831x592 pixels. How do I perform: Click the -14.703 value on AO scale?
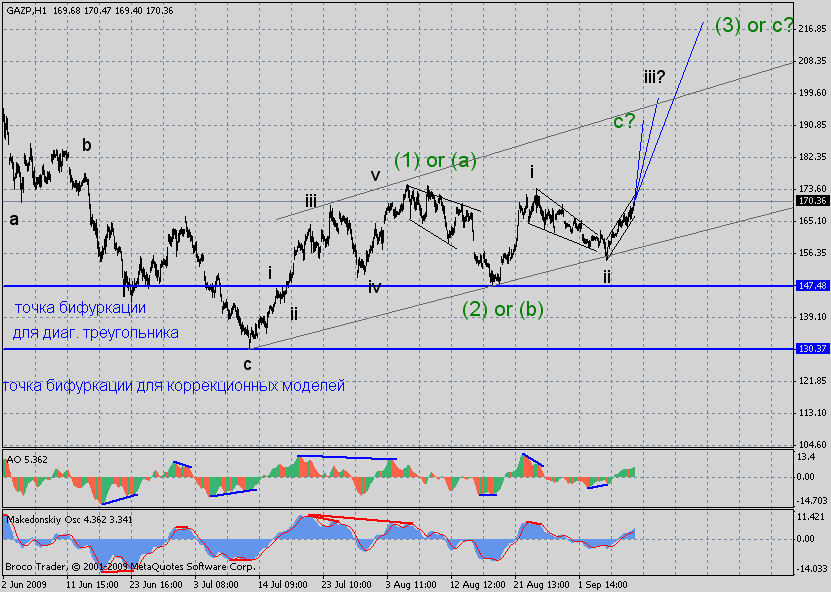812,501
